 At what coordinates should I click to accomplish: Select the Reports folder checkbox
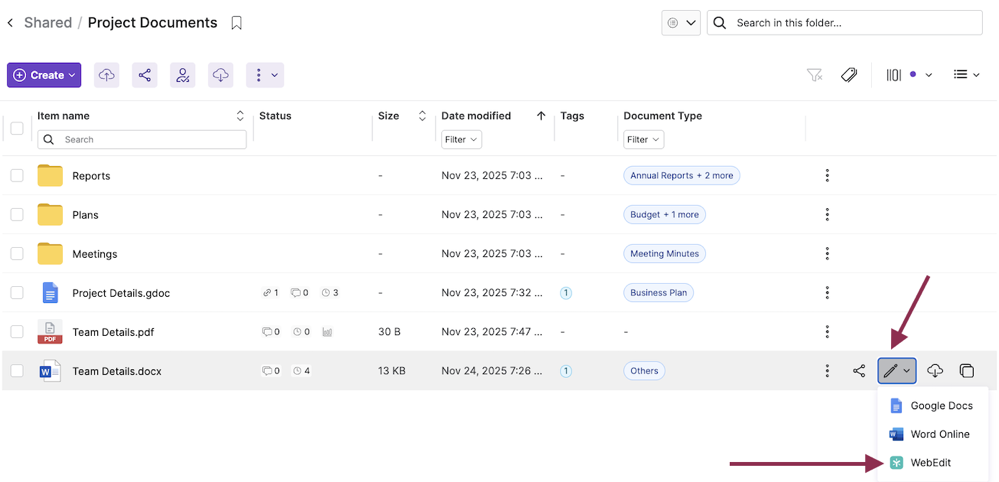(17, 176)
